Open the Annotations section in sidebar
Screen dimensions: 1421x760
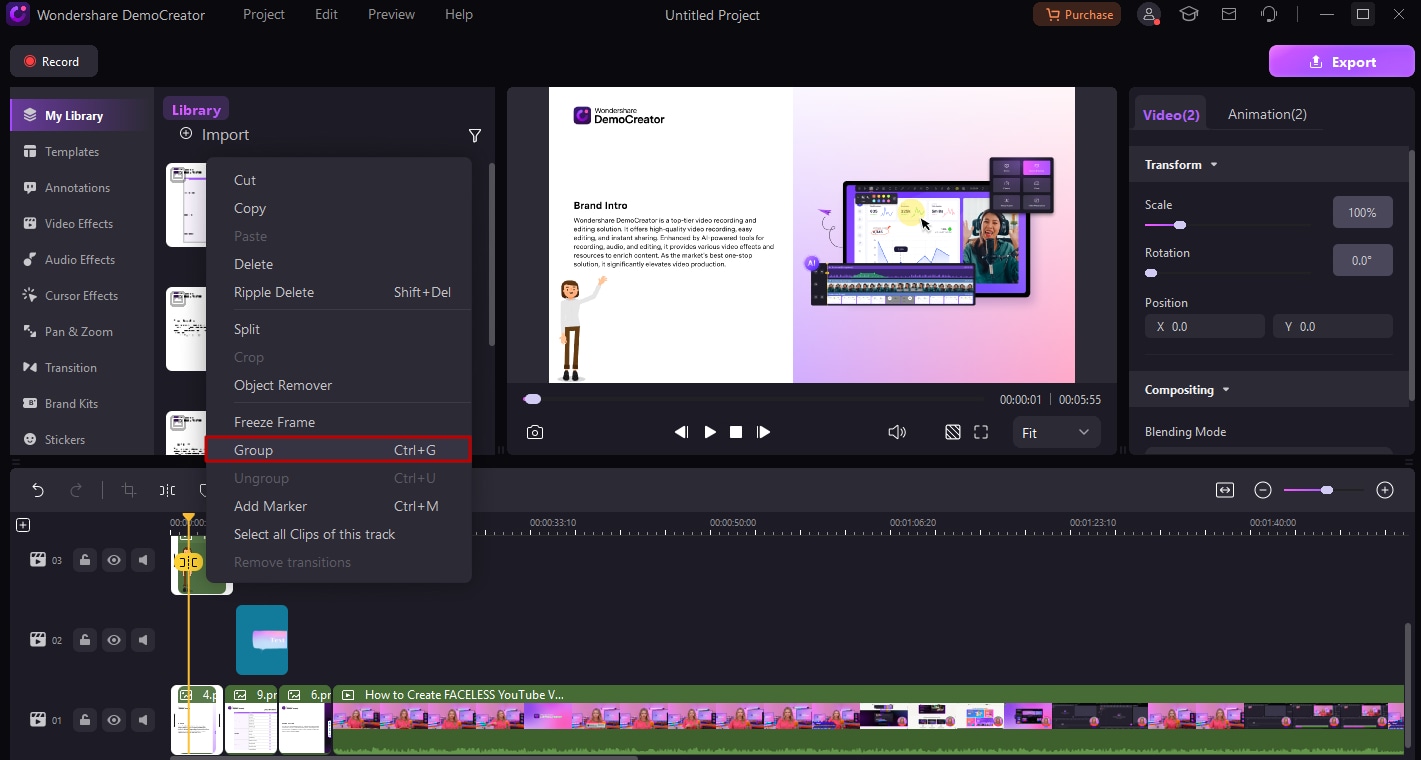coord(82,188)
